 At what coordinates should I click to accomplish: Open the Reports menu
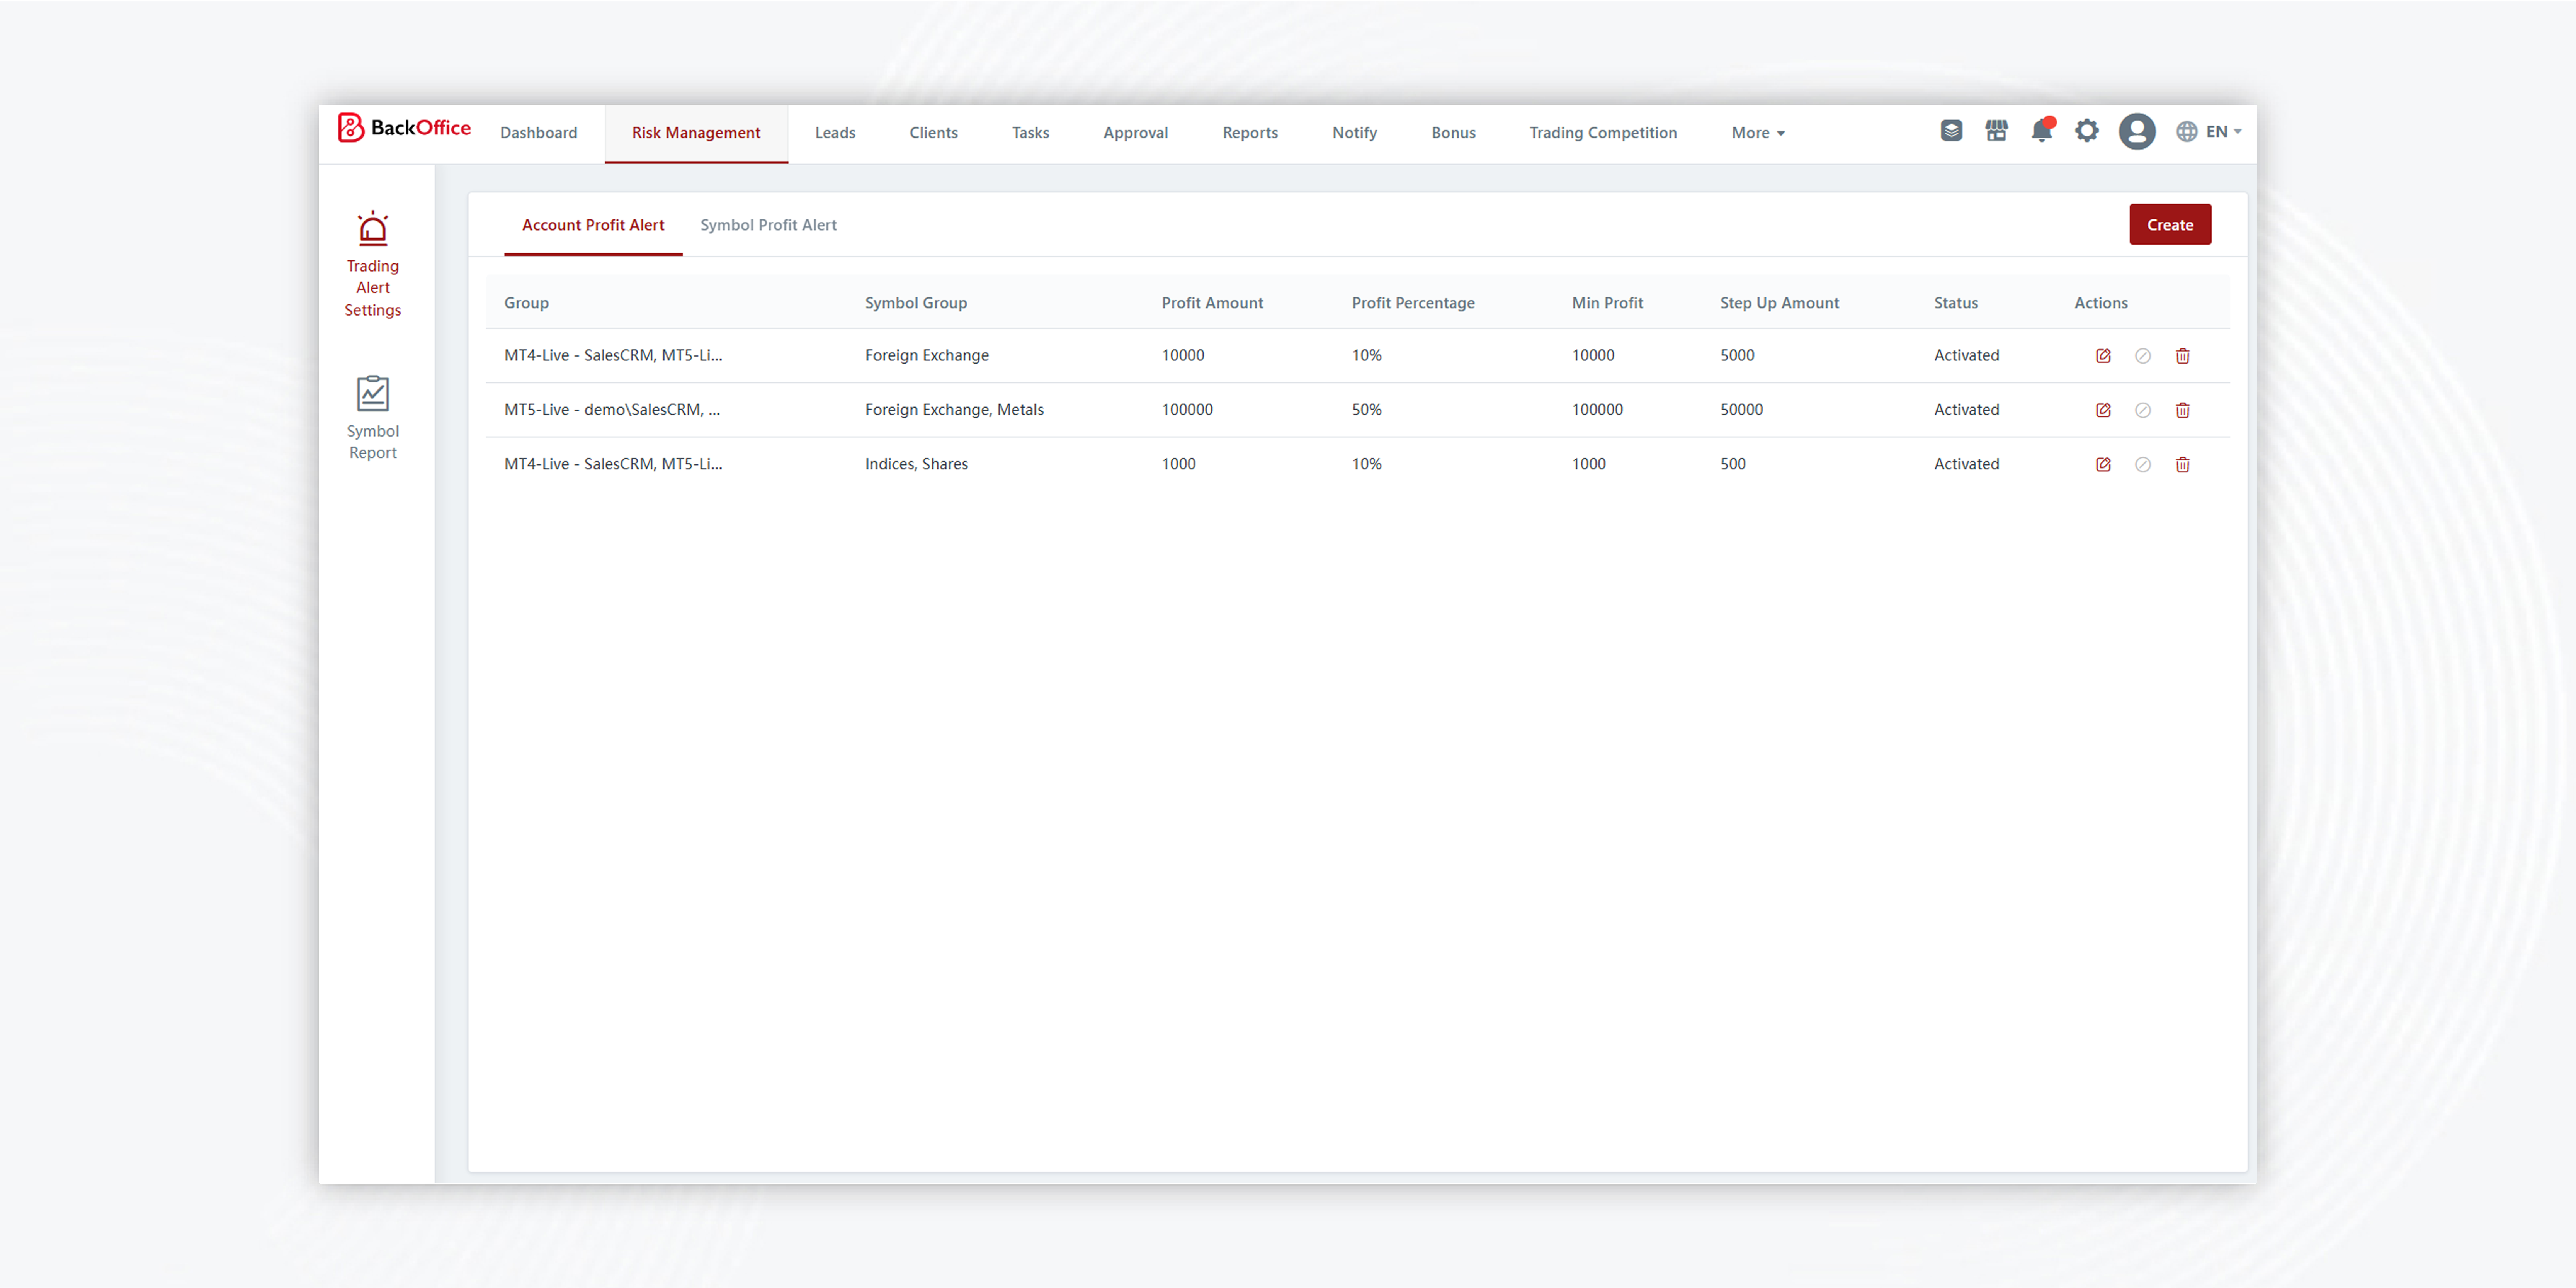point(1250,133)
